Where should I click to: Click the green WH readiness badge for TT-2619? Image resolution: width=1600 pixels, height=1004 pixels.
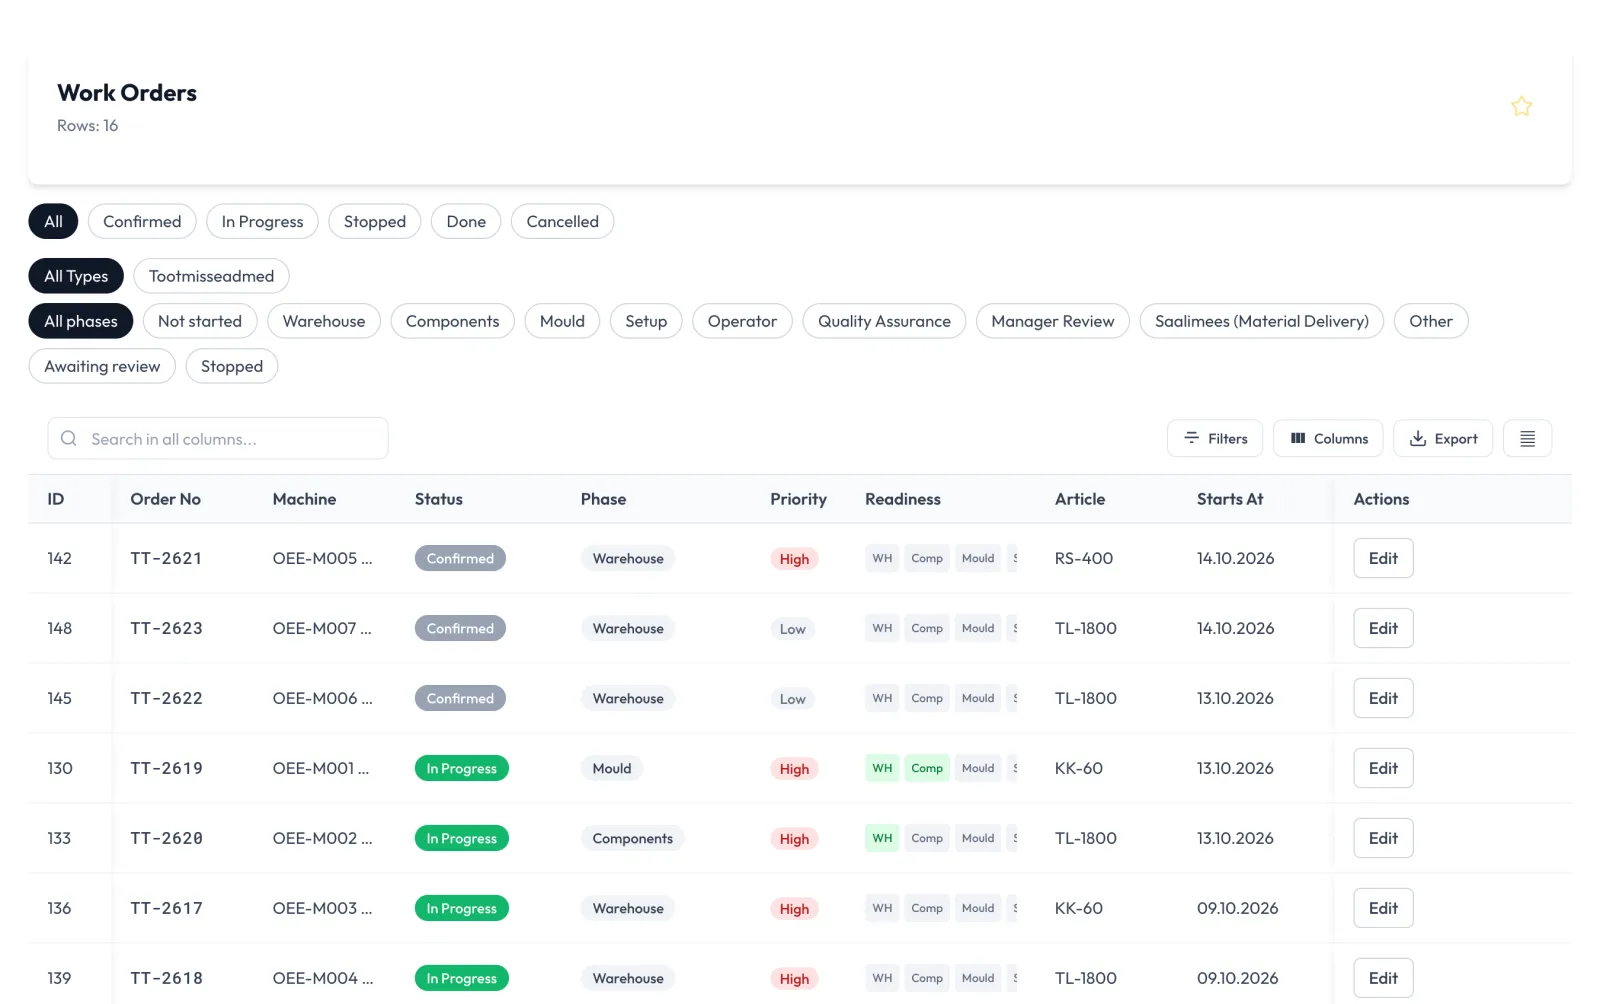click(882, 768)
